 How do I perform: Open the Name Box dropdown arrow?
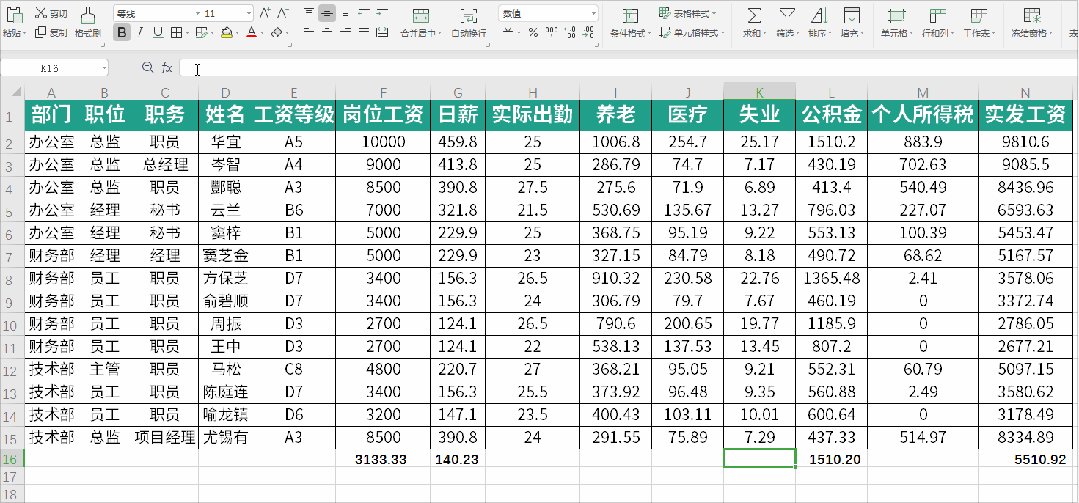(105, 67)
